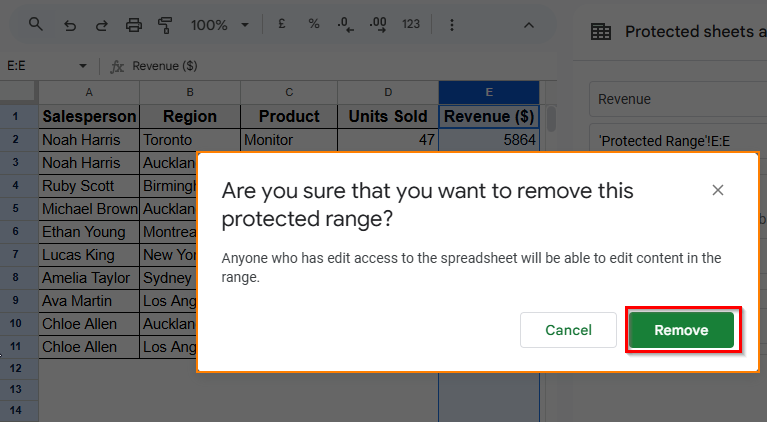The height and width of the screenshot is (422, 767).
Task: Undo the last action
Action: [69, 24]
